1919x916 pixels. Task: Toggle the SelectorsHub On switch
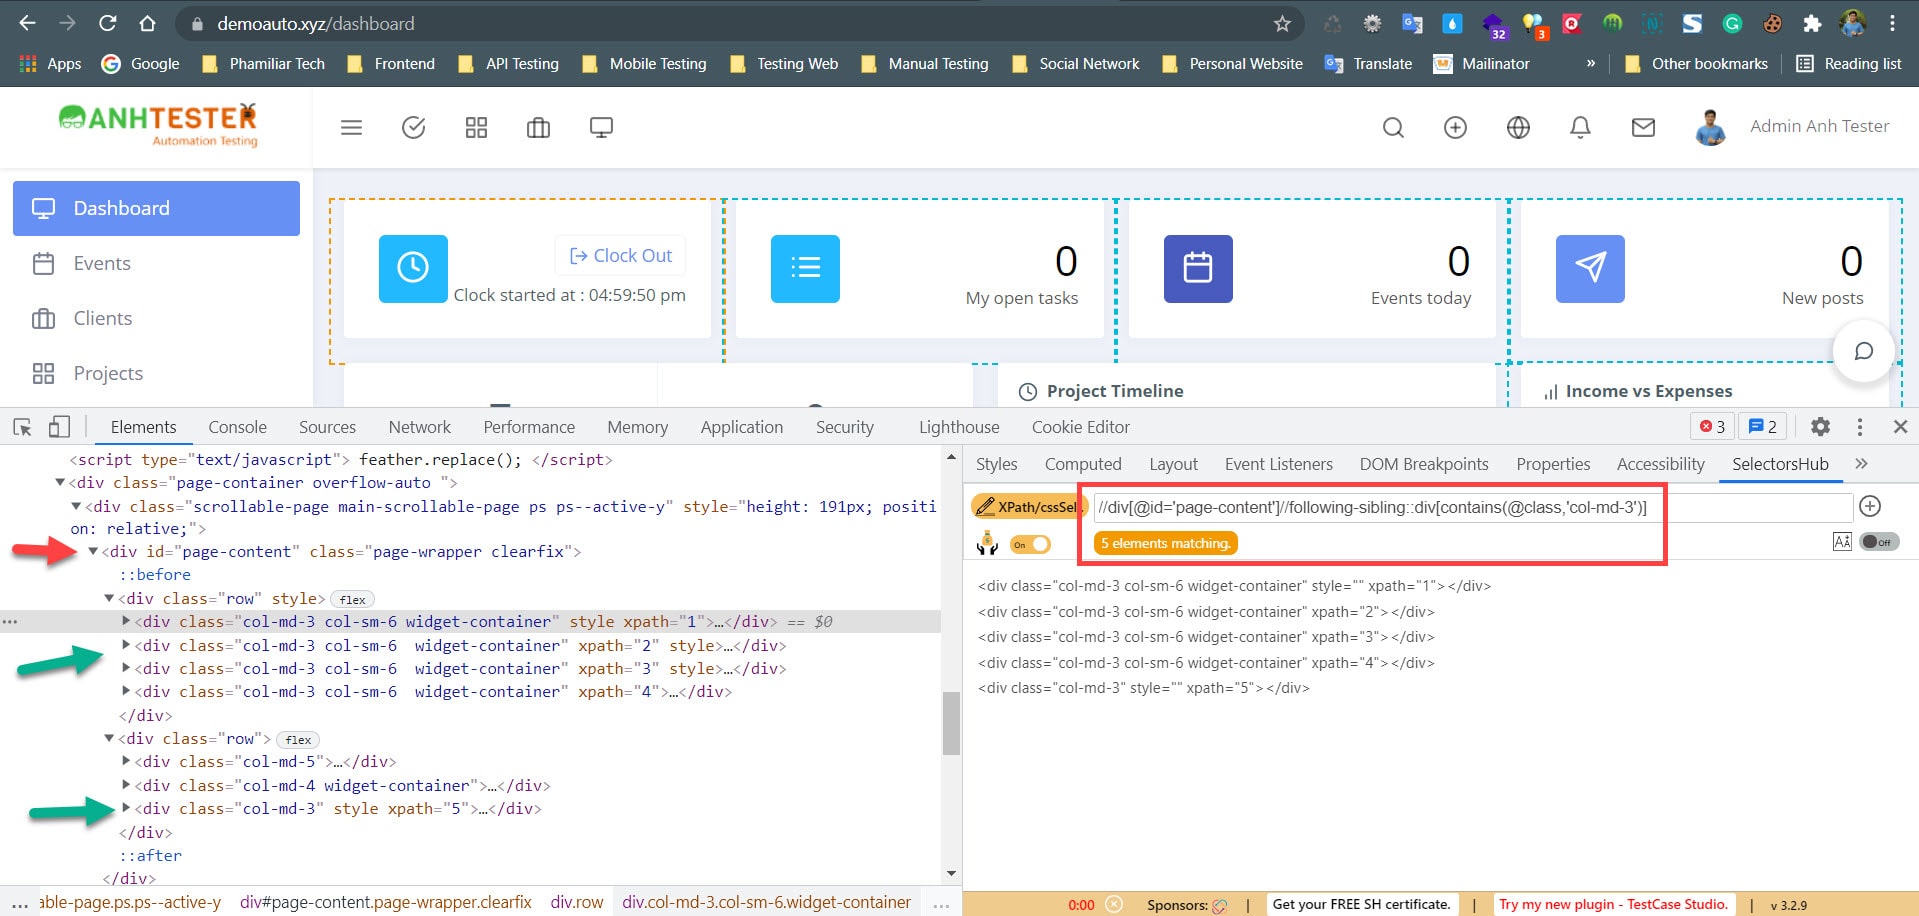coord(1031,544)
